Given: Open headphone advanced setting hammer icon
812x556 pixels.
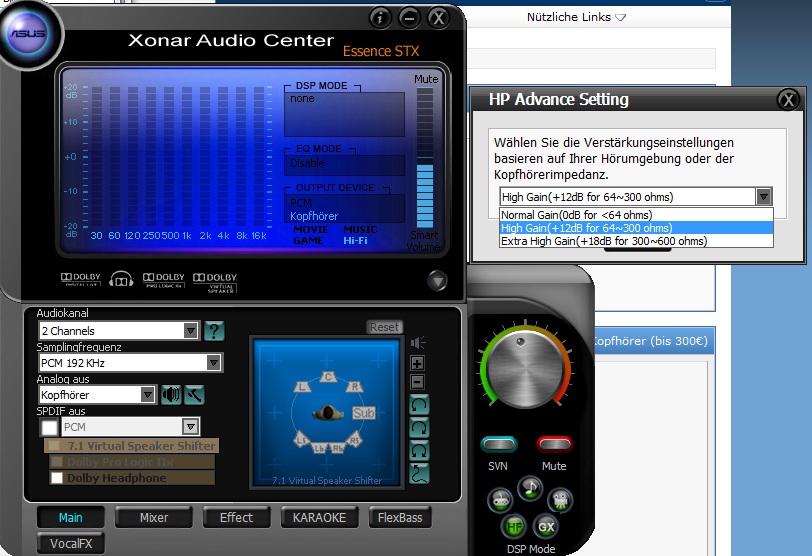Looking at the screenshot, I should [194, 395].
